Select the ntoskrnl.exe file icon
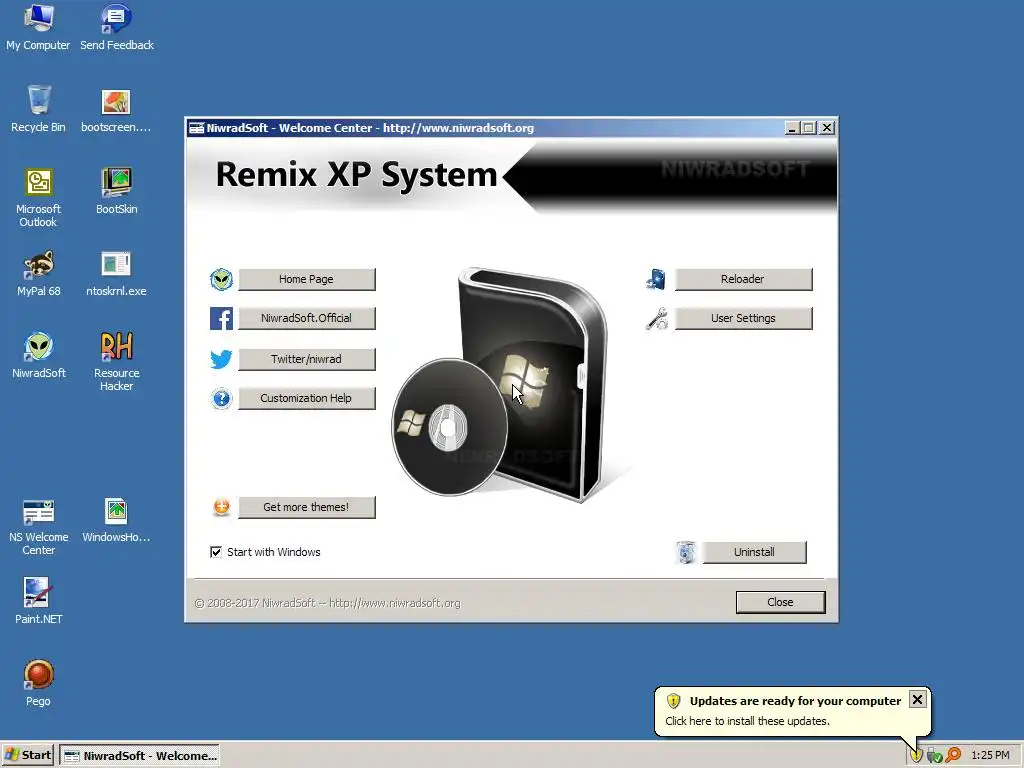The image size is (1024, 768). (x=116, y=273)
